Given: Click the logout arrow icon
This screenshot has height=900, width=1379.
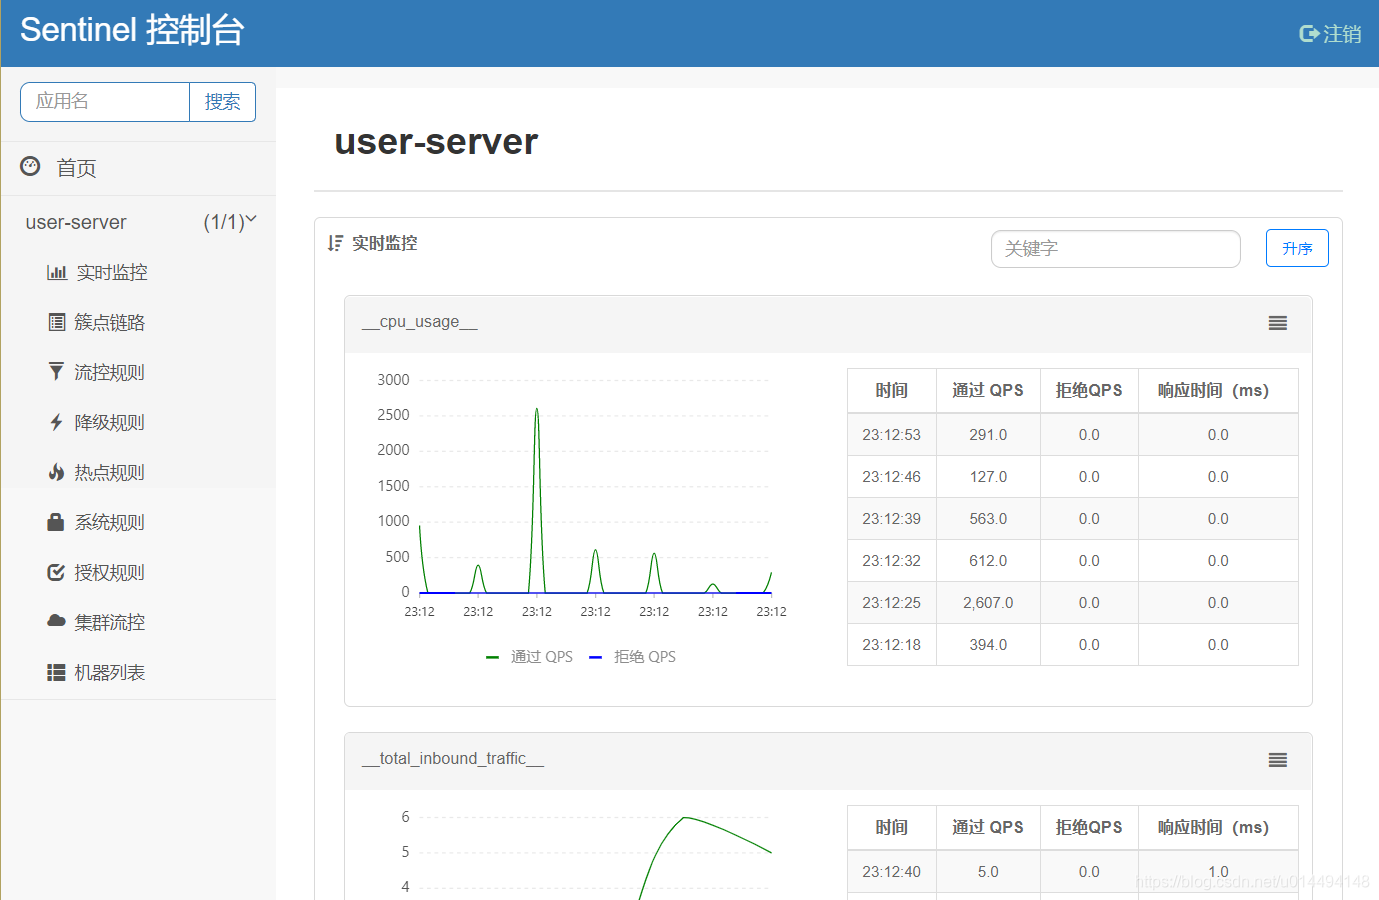Looking at the screenshot, I should [x=1309, y=34].
